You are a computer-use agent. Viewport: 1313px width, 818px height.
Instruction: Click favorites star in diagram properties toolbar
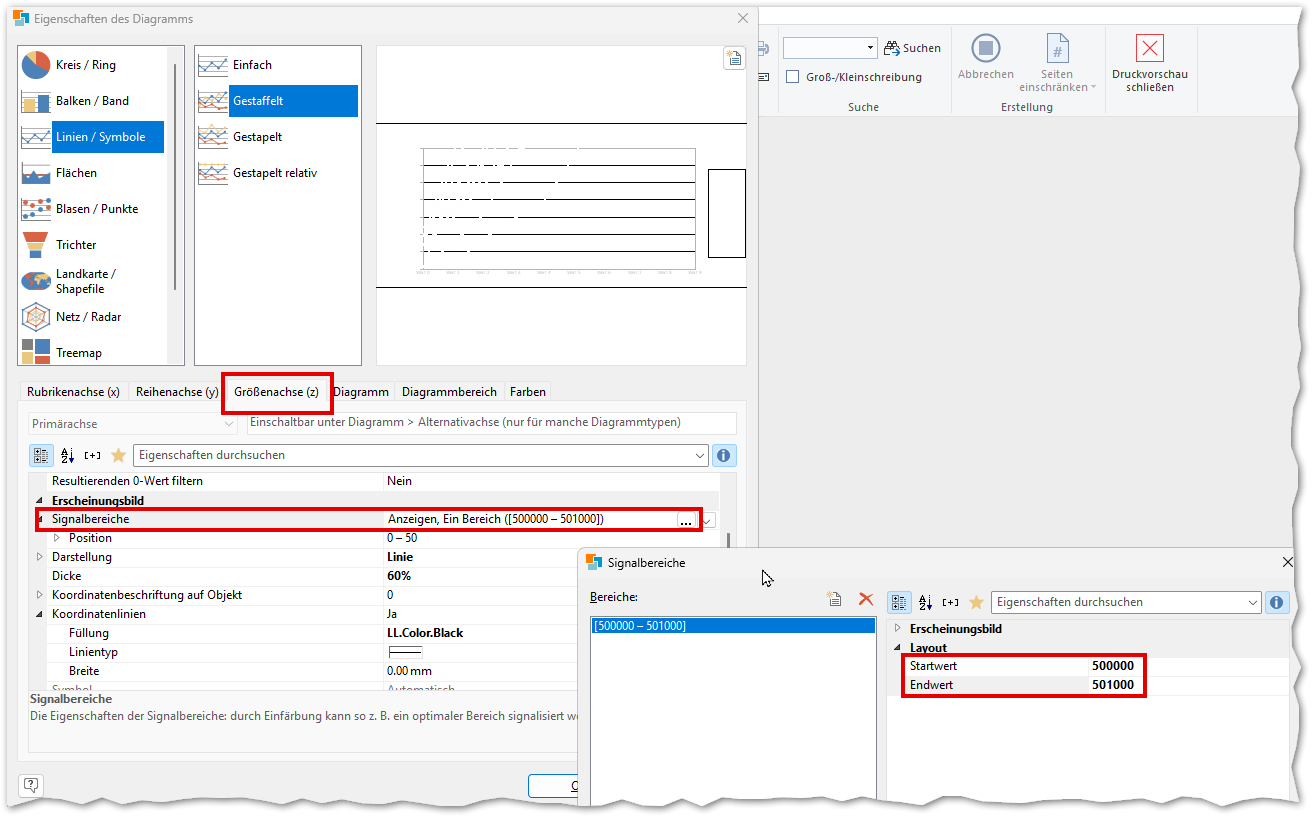tap(118, 455)
